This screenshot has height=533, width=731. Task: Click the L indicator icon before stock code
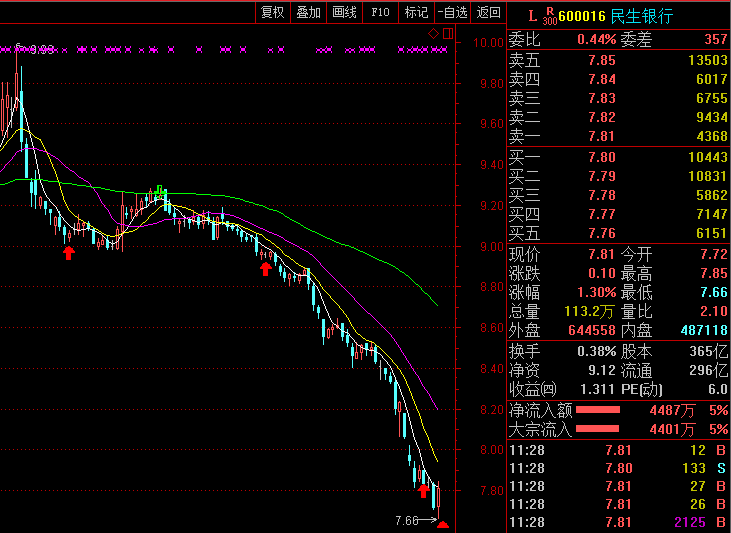tap(532, 15)
